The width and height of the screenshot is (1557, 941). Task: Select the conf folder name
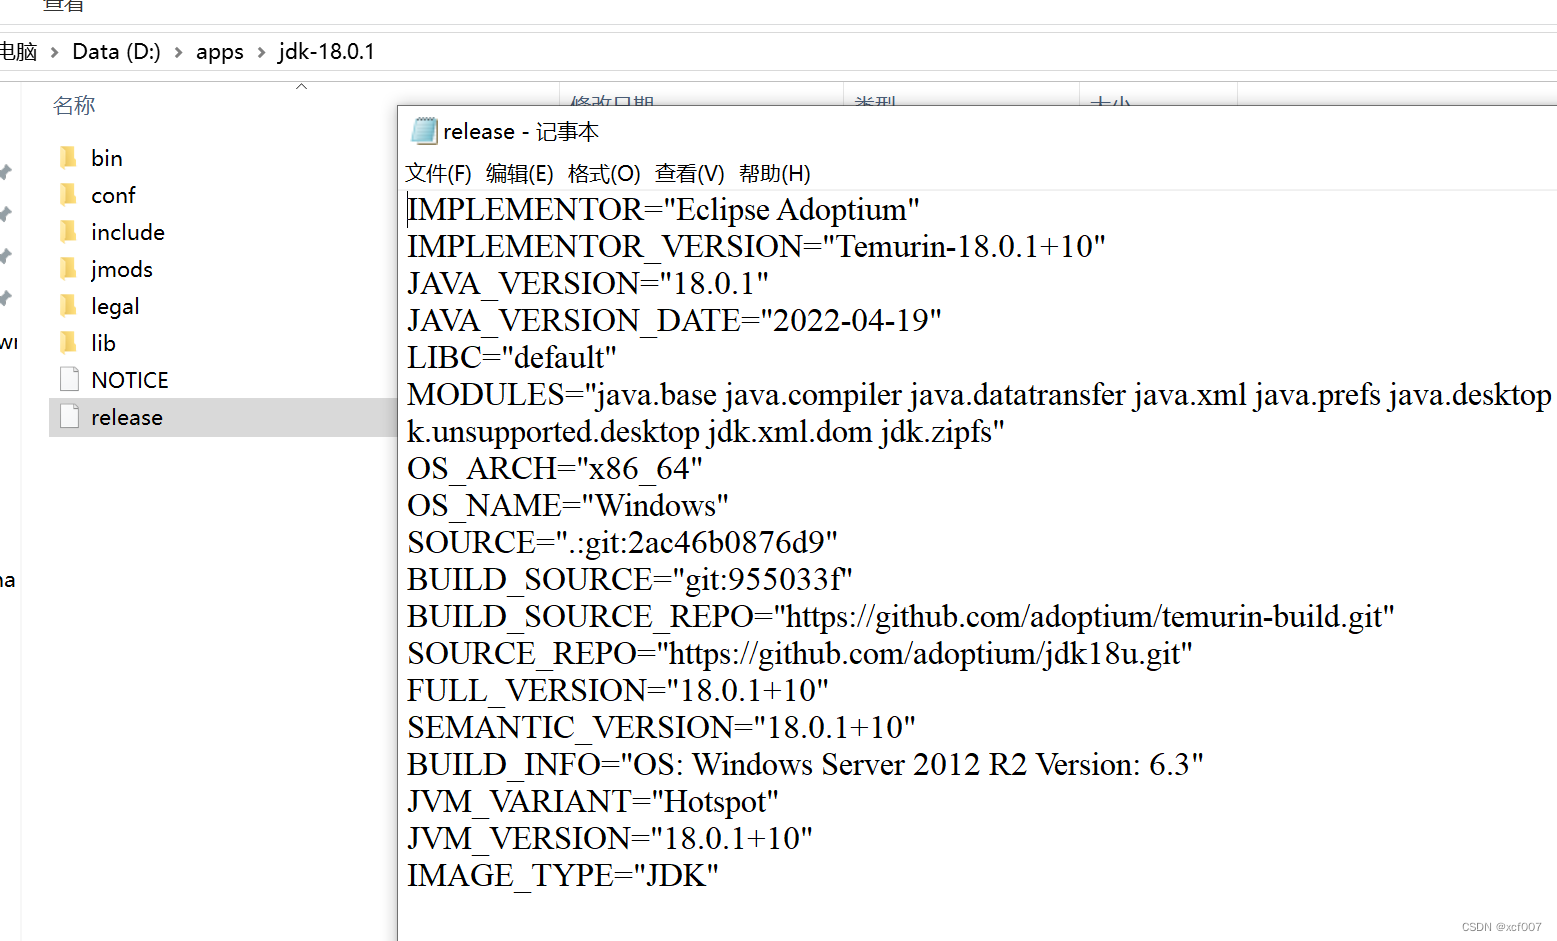point(113,195)
